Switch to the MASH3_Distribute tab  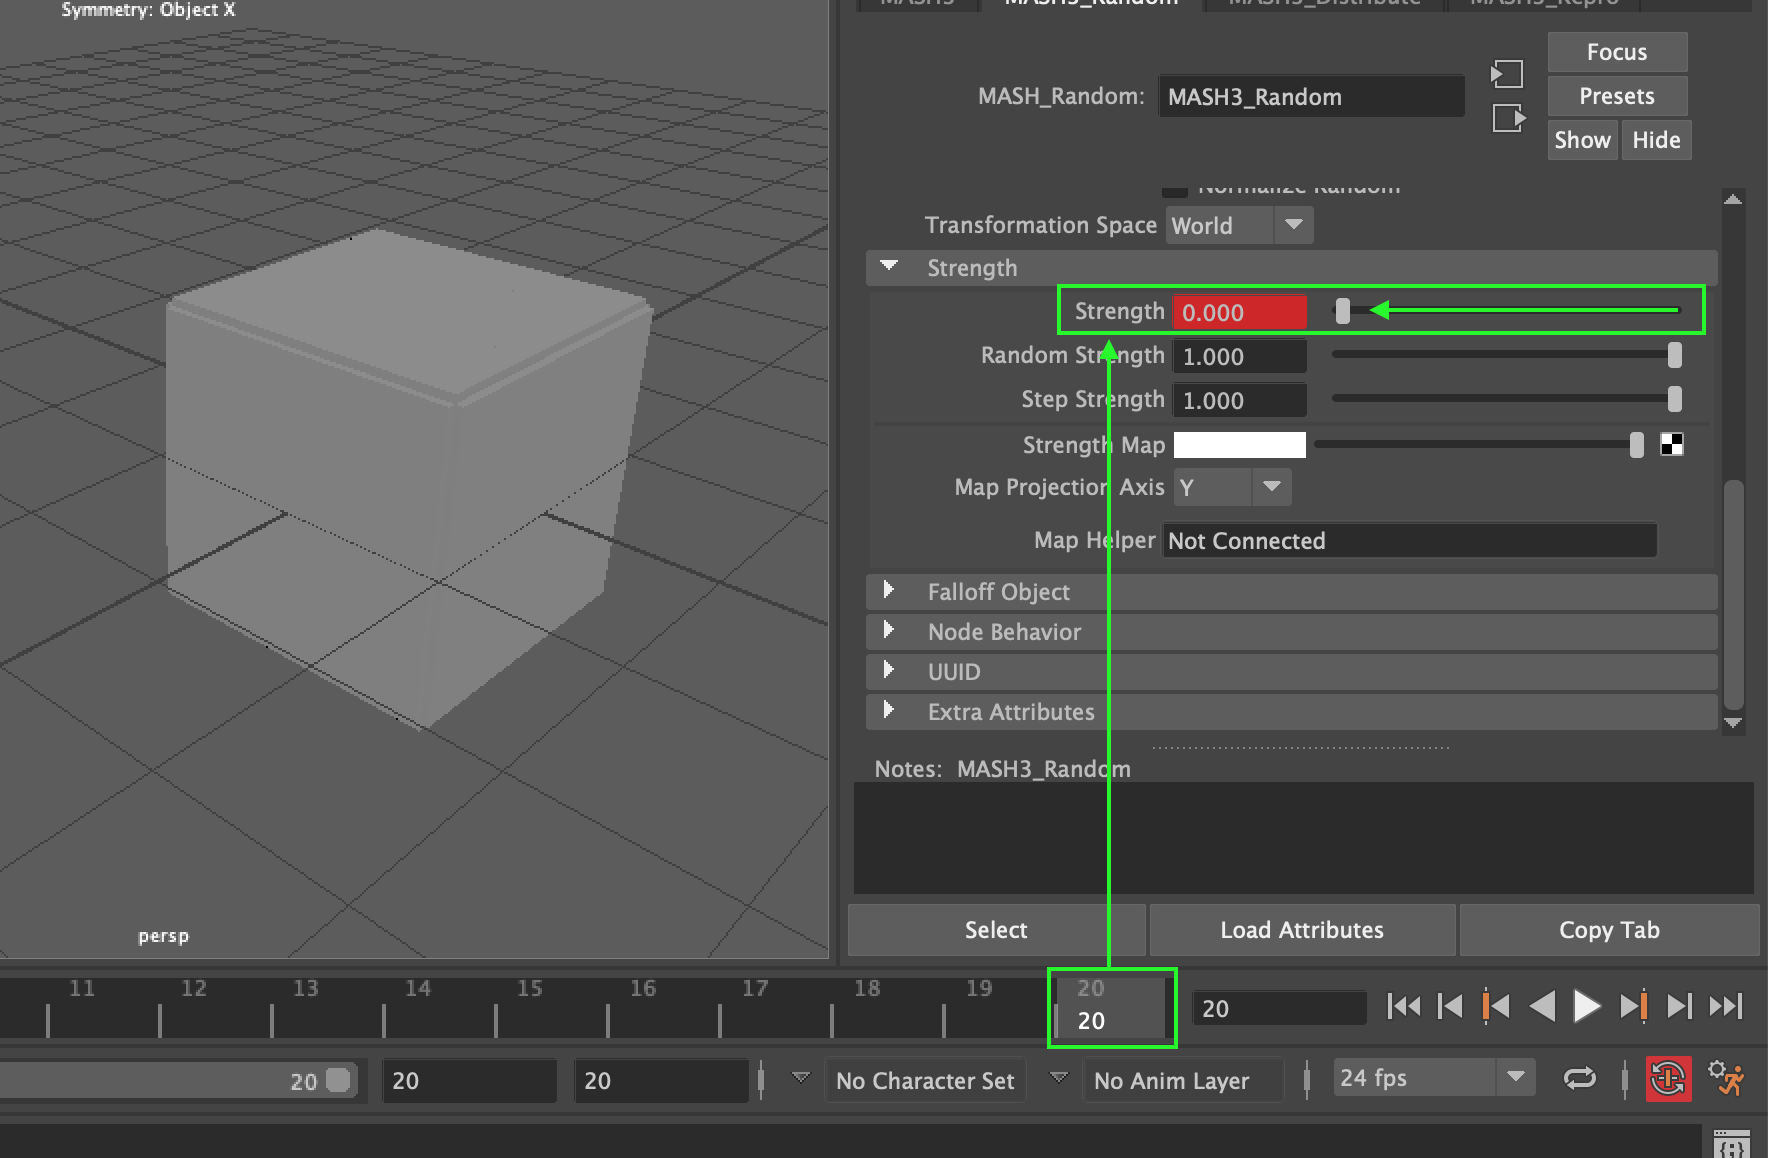(1323, 5)
